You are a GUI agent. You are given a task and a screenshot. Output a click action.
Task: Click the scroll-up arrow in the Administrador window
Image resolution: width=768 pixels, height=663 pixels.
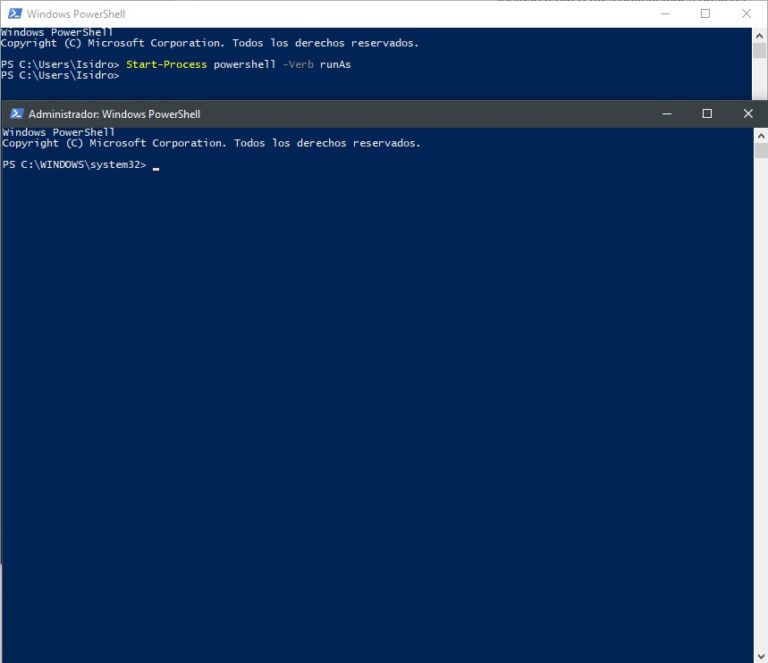761,135
